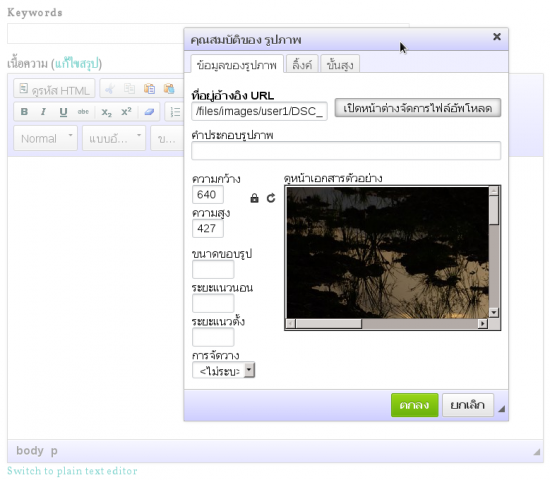Image resolution: width=550 pixels, height=480 pixels.
Task: Select the superscript icon
Action: pos(126,112)
